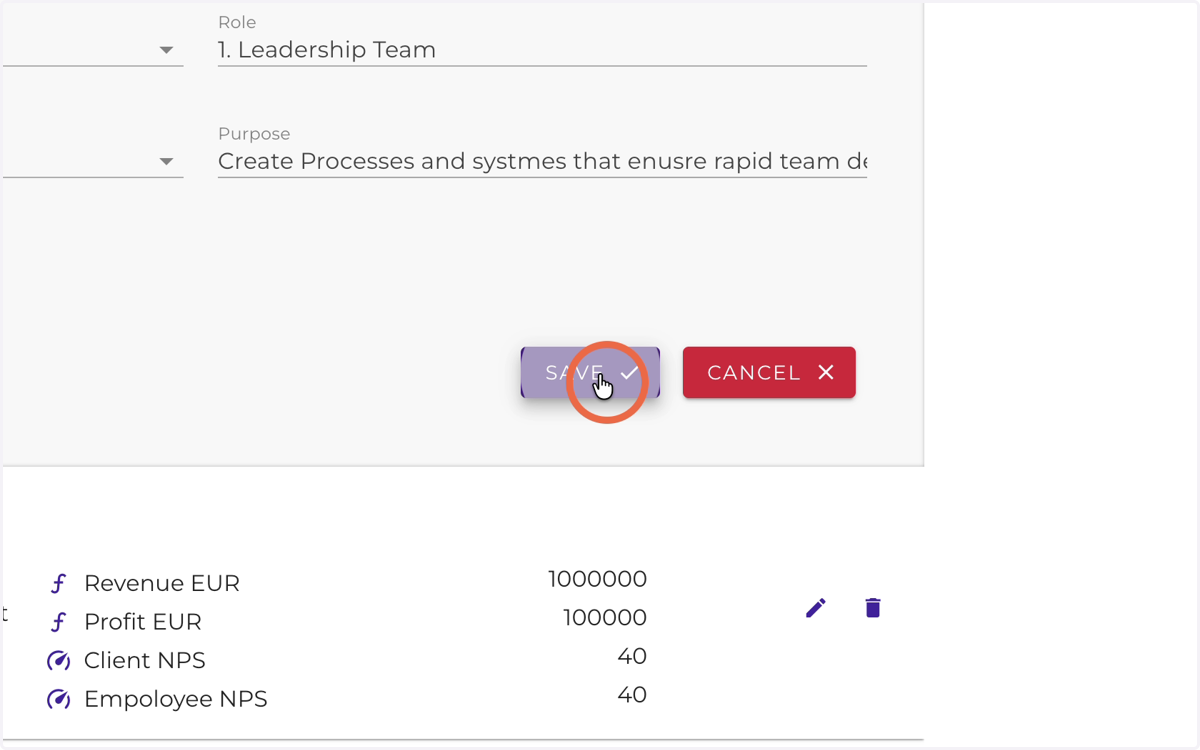Image resolution: width=1200 pixels, height=750 pixels.
Task: Click the 100000 profit value
Action: coord(605,618)
